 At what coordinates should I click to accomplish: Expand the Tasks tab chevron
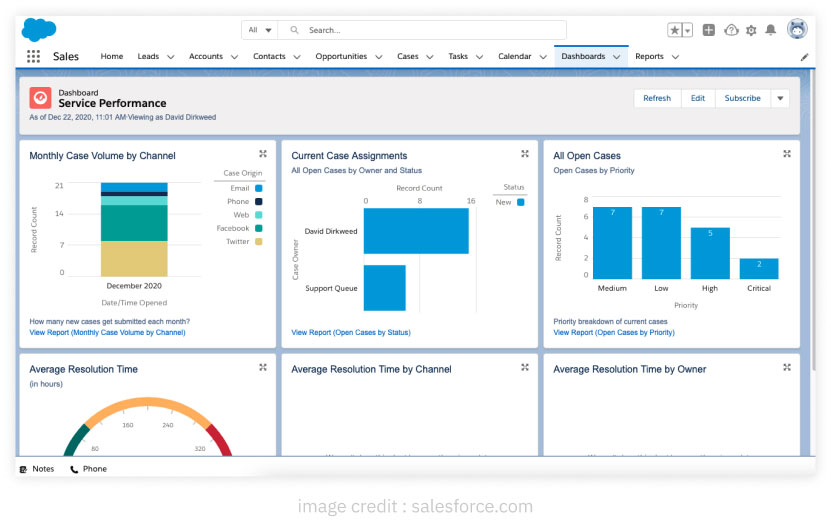click(x=479, y=57)
